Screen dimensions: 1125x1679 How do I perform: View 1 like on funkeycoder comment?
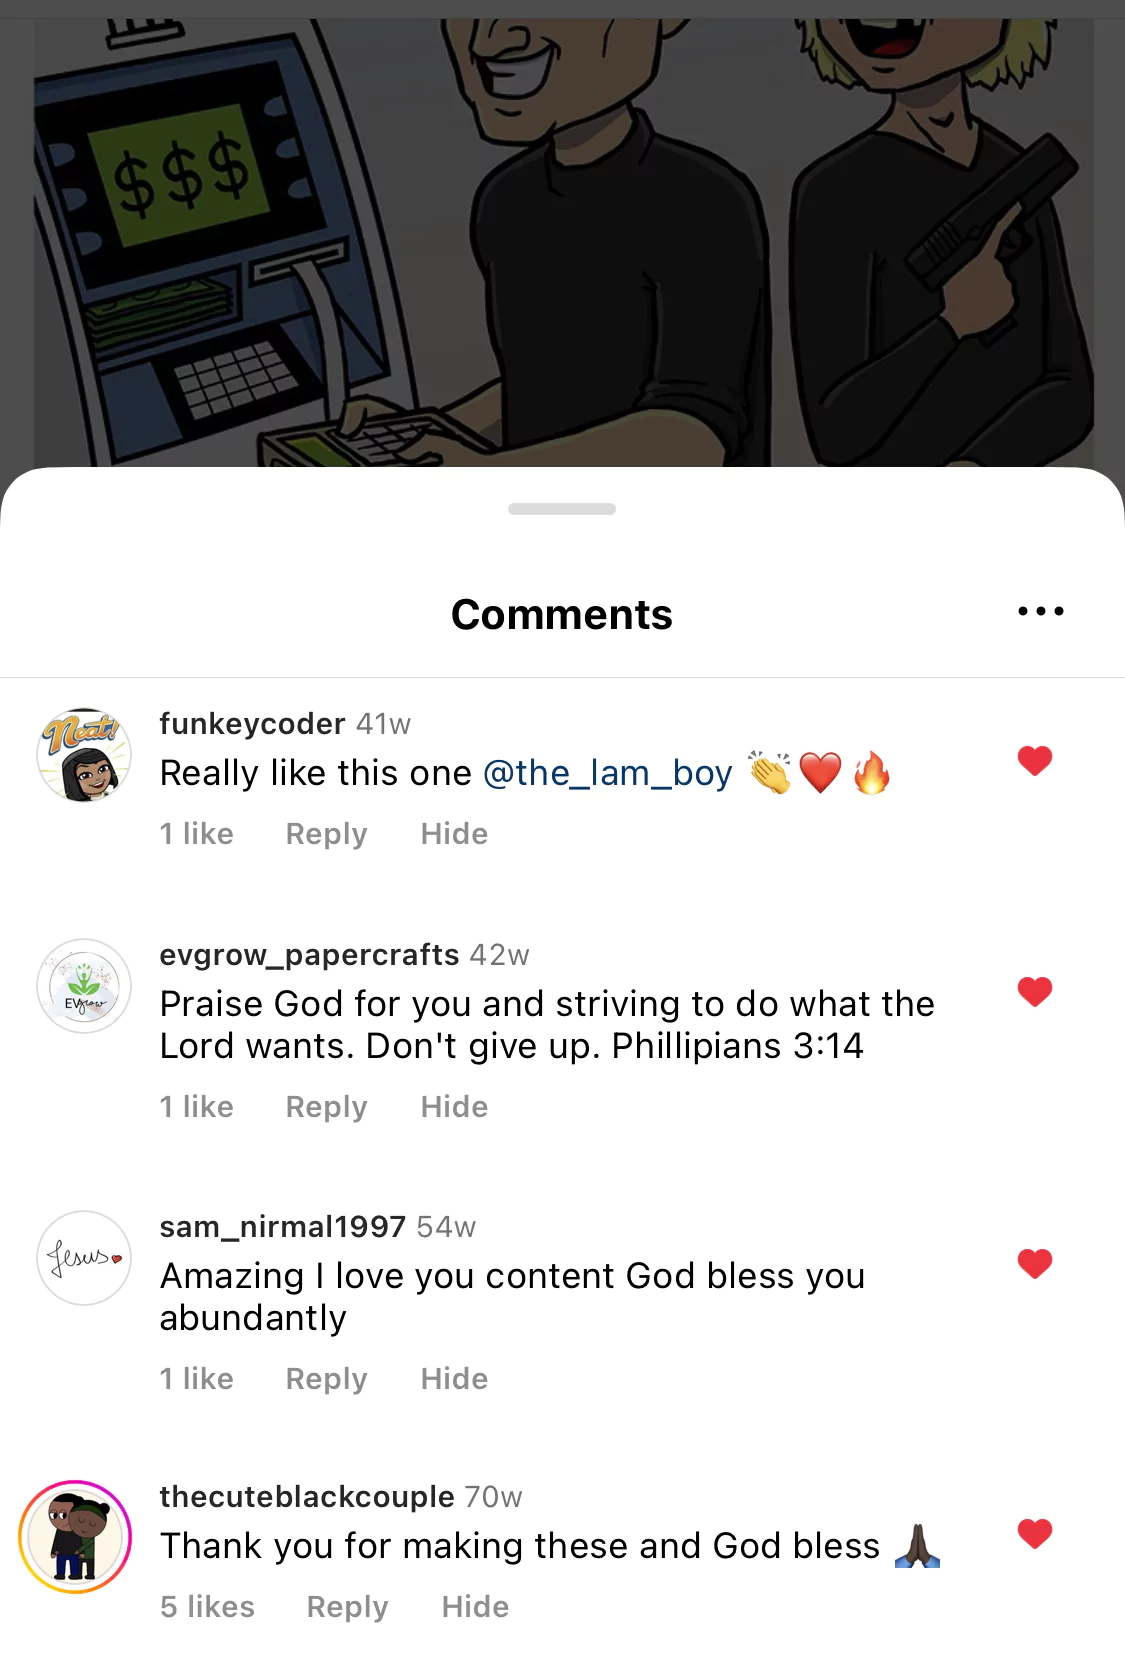196,834
